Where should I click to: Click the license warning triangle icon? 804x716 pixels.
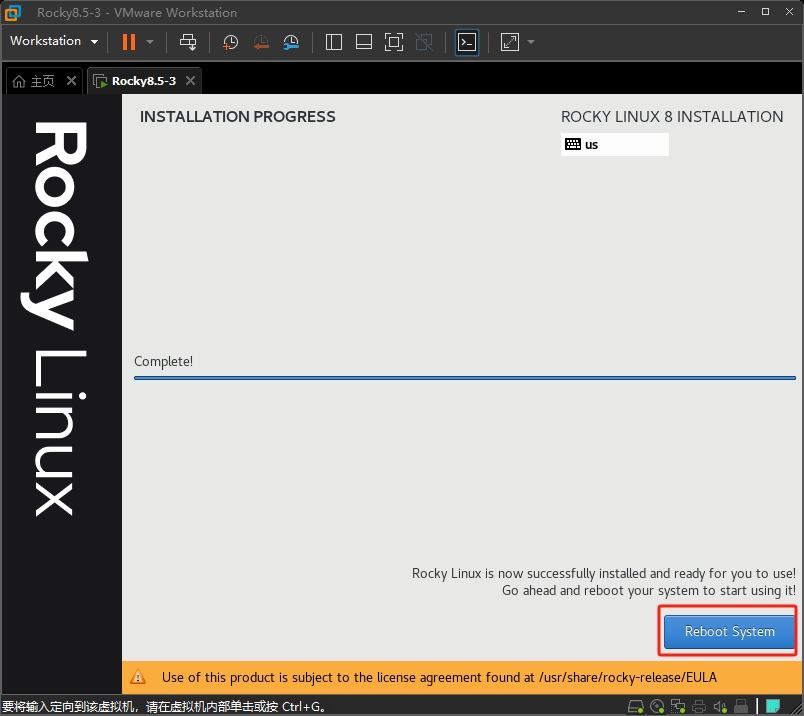click(138, 678)
